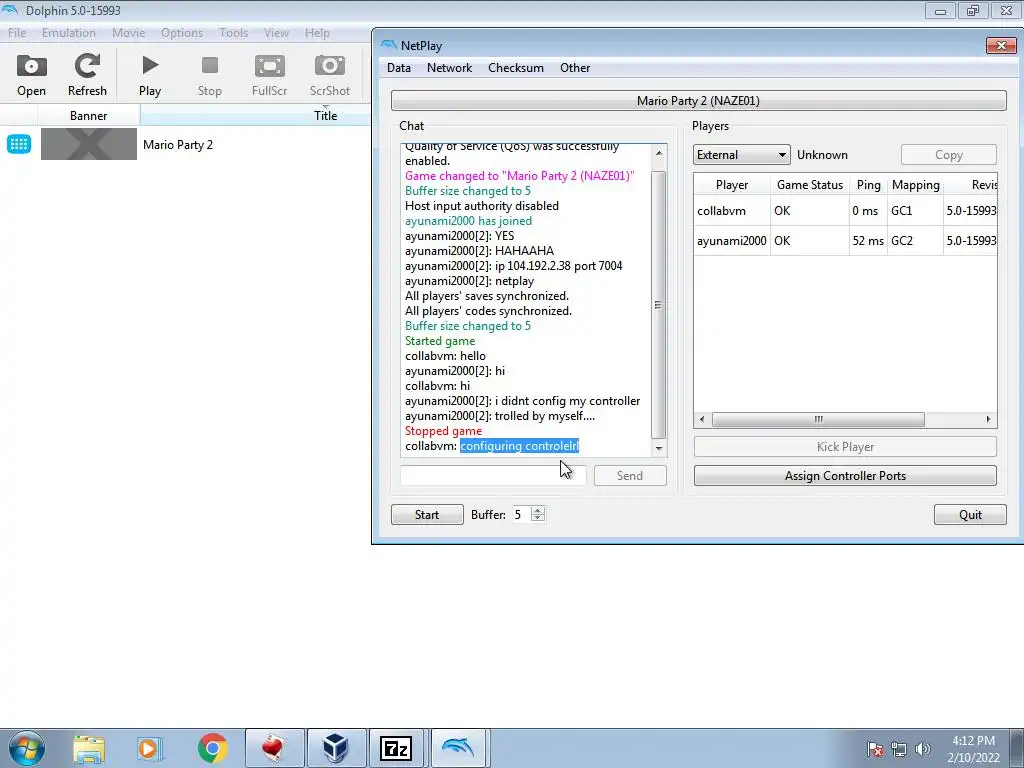Open the Options menu
The height and width of the screenshot is (768, 1024).
(182, 33)
